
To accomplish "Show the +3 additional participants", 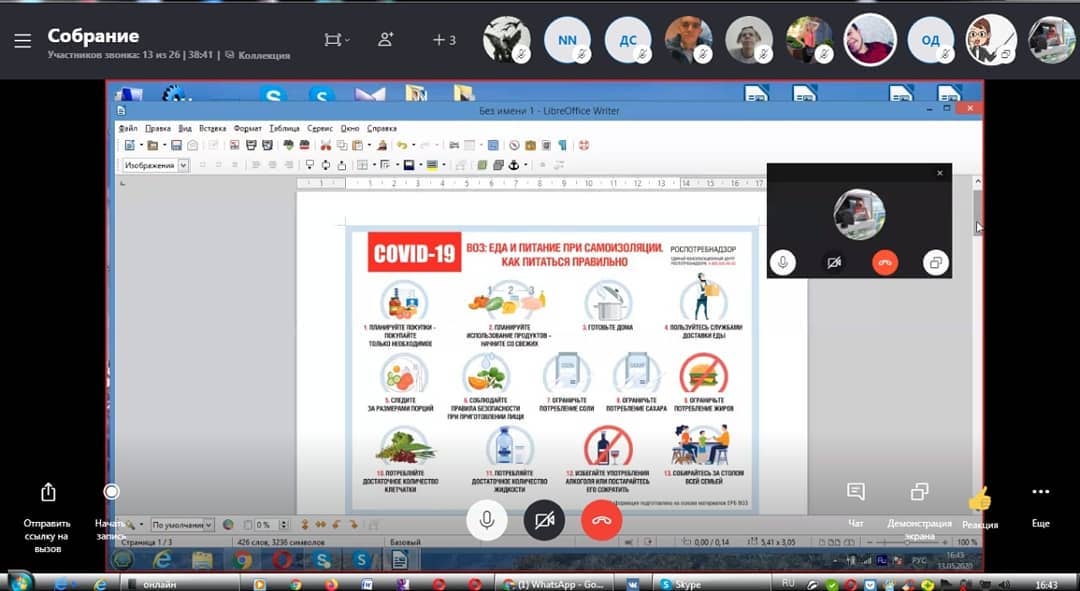I will click(x=444, y=40).
